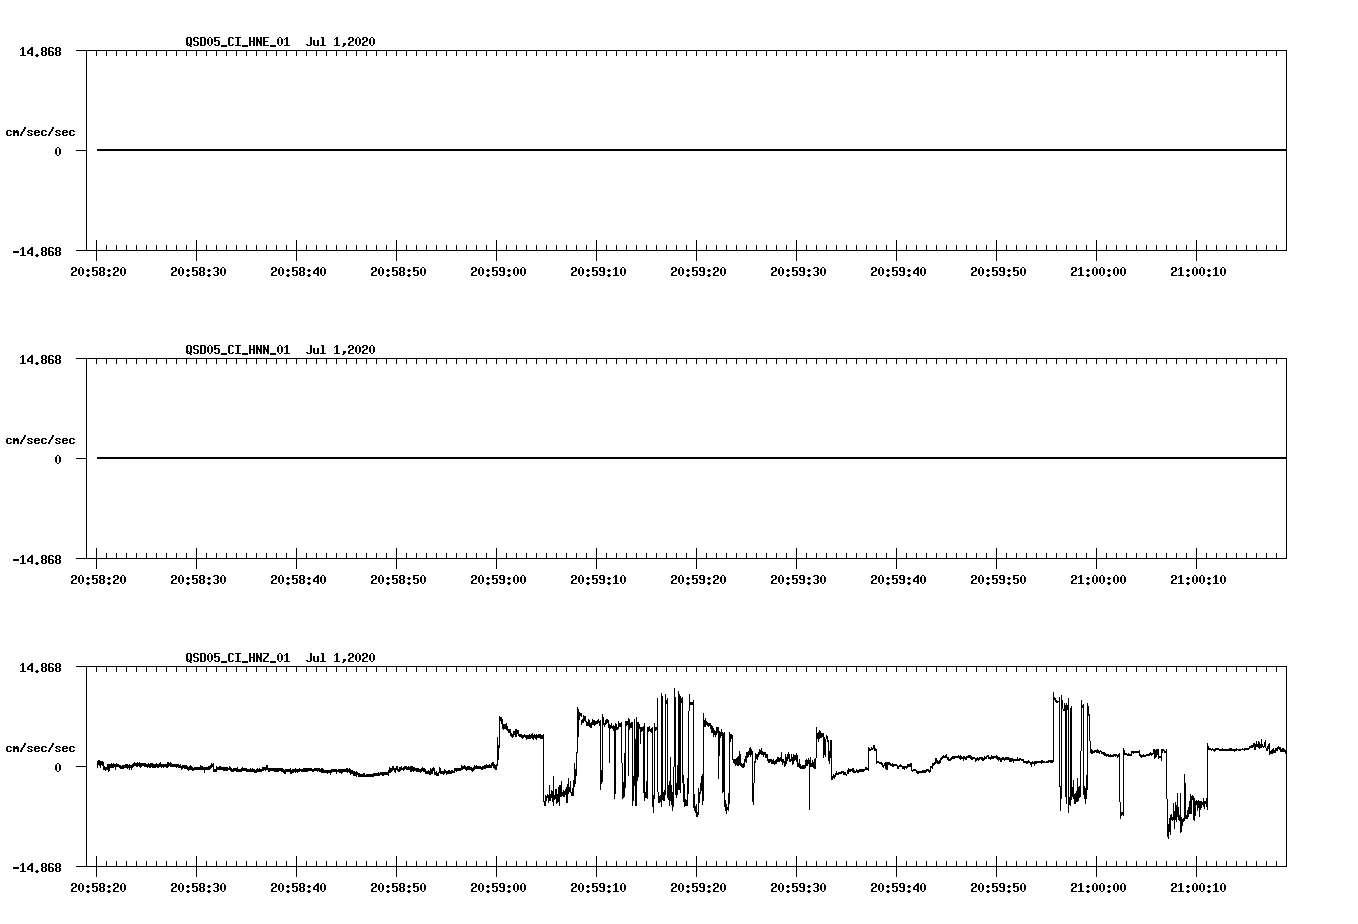The image size is (1358, 924).
Task: Click the 0 axis value of HNZ plot
Action: tap(58, 767)
